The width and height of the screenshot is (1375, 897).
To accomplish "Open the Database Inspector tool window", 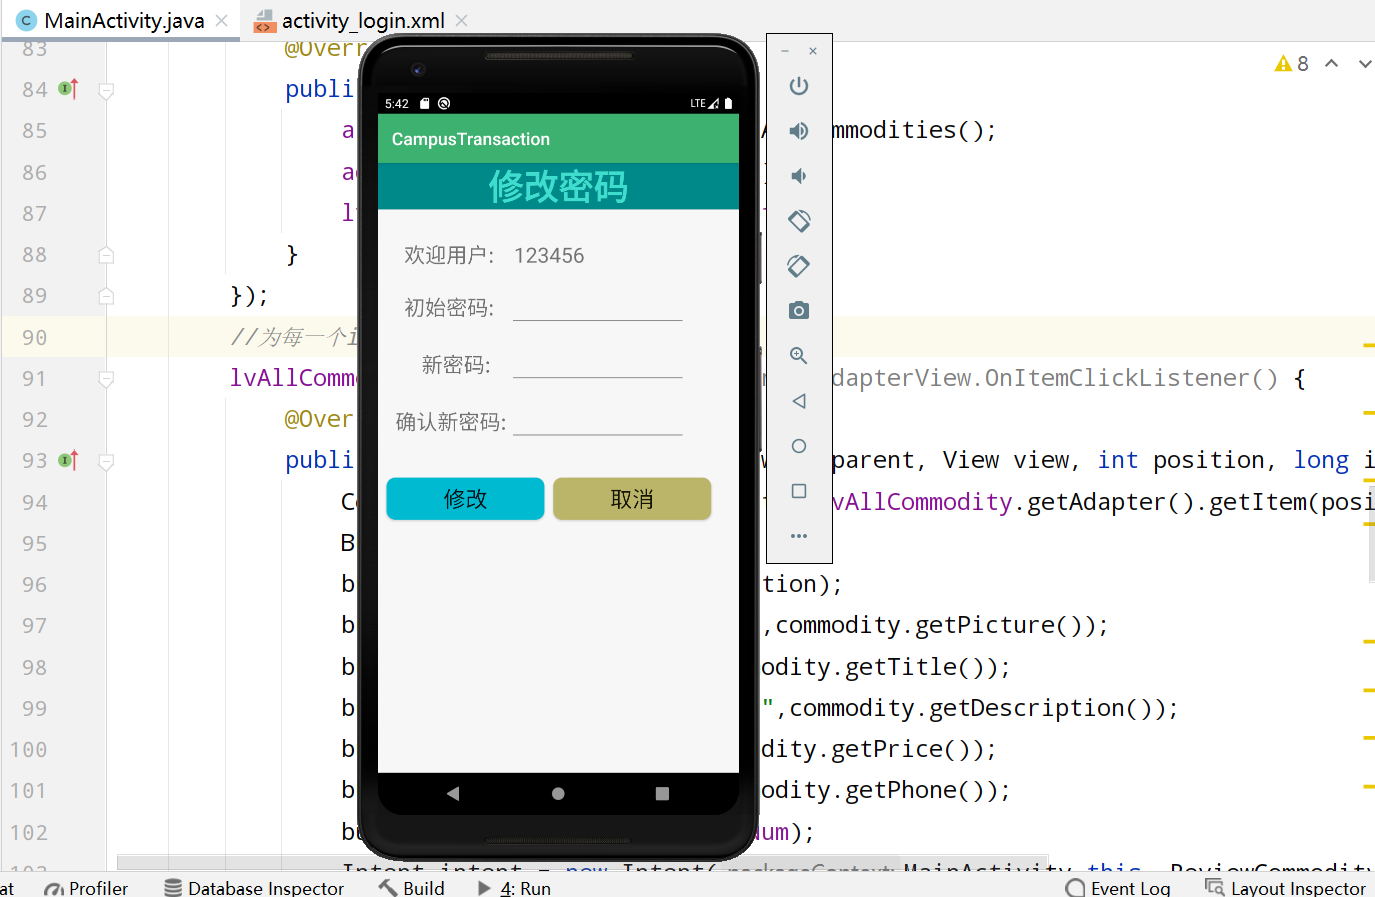I will [254, 888].
